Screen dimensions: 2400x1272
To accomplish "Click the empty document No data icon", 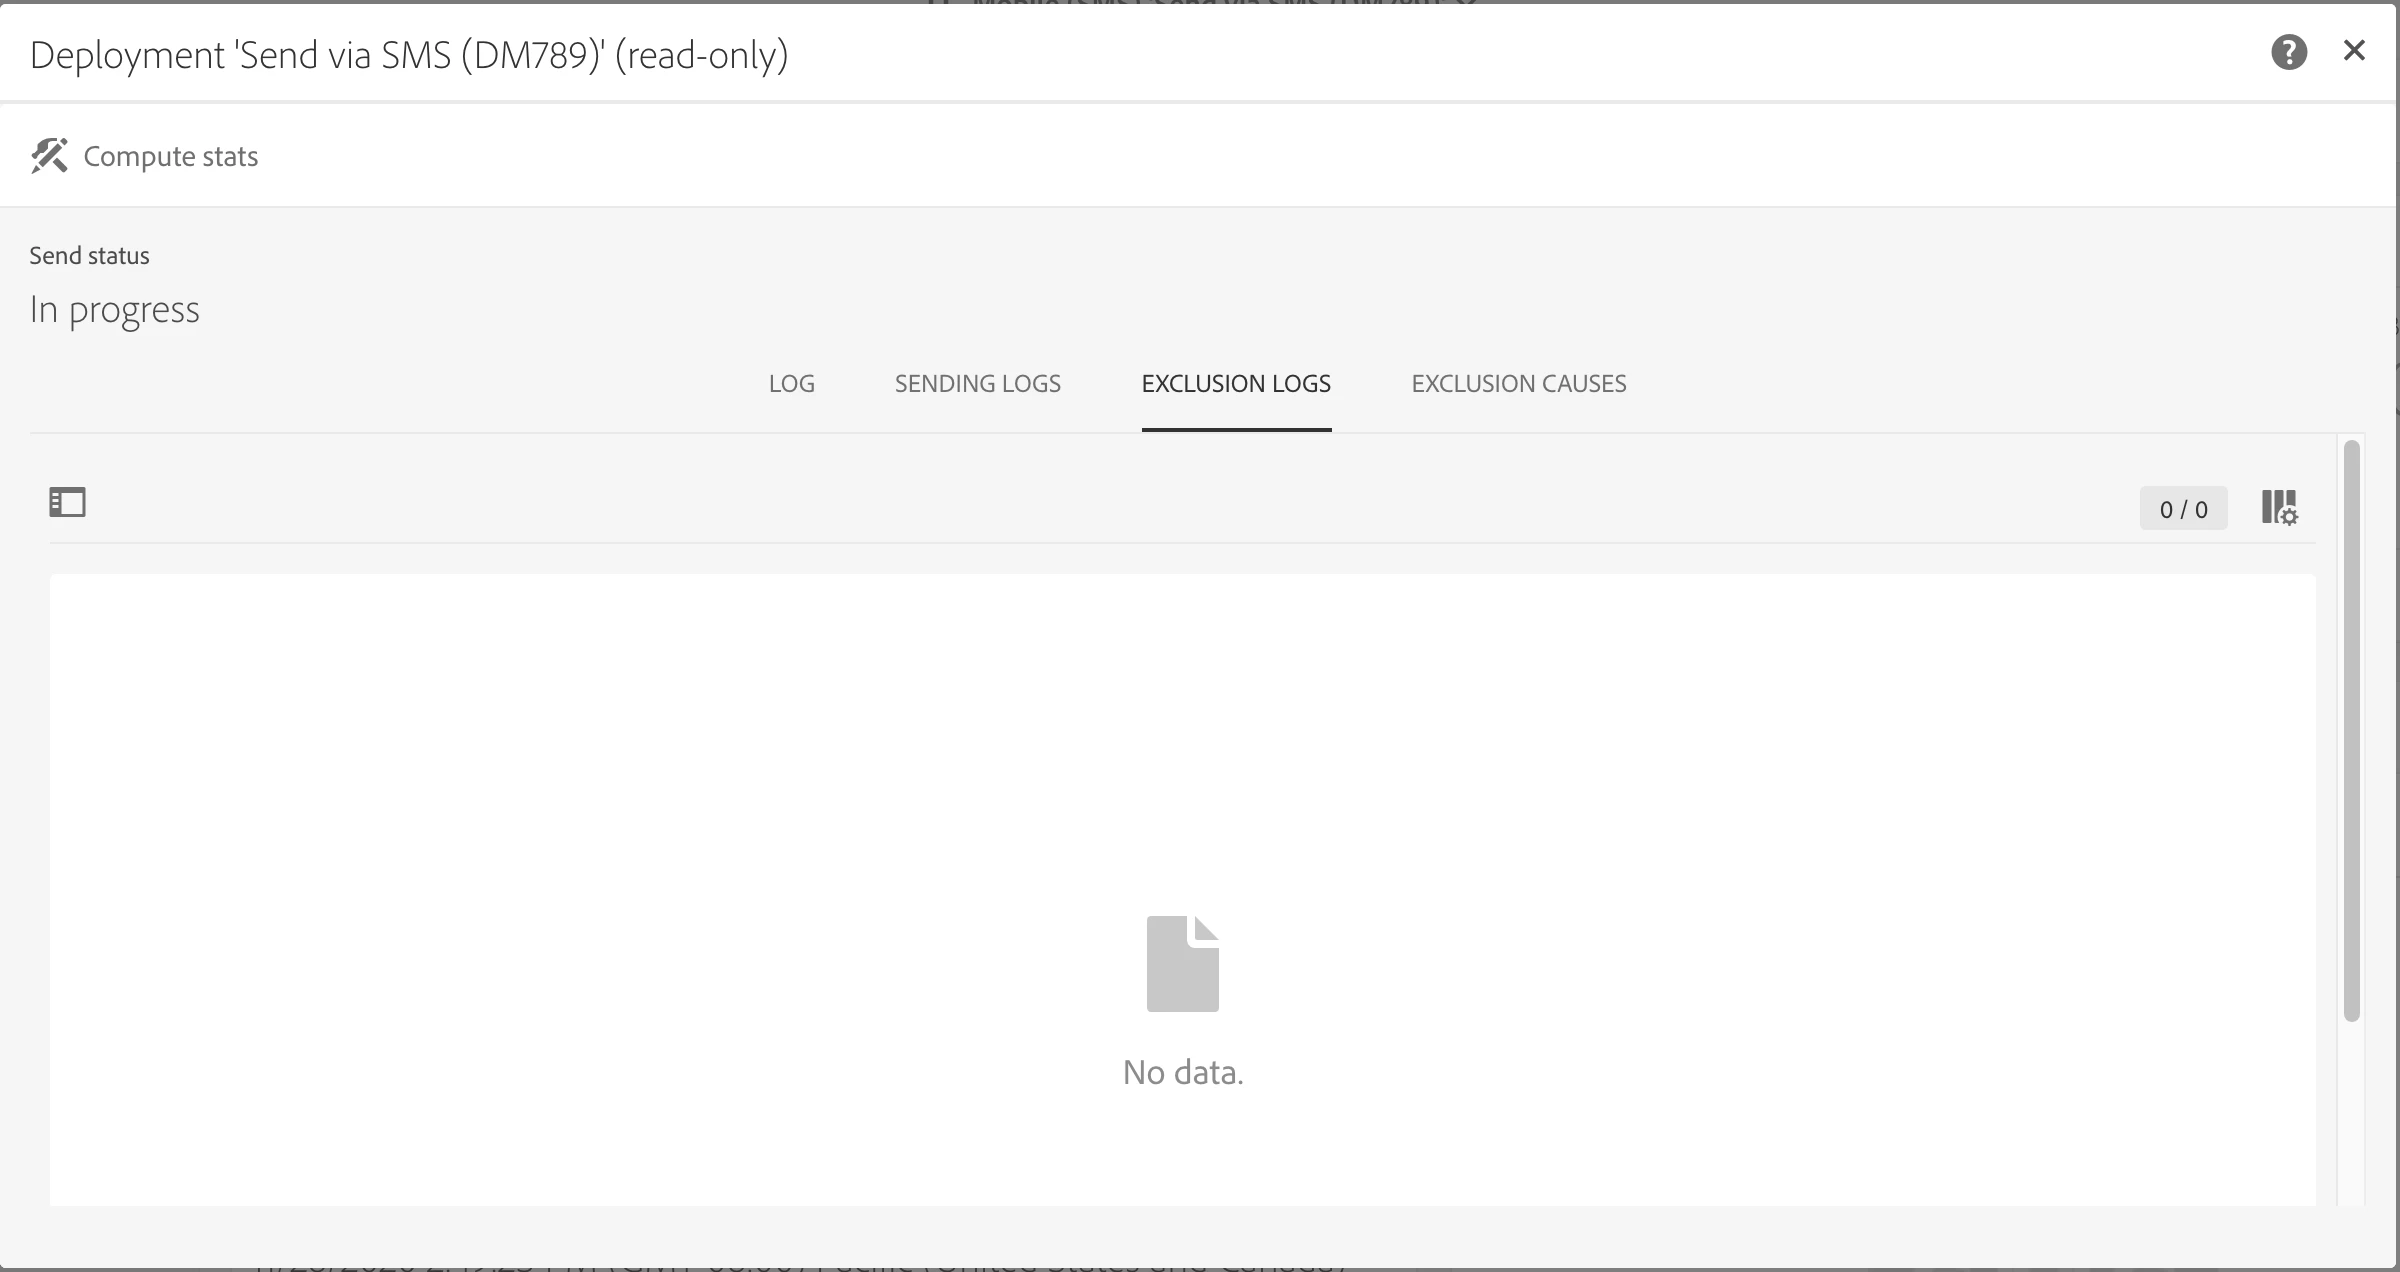I will click(x=1182, y=964).
